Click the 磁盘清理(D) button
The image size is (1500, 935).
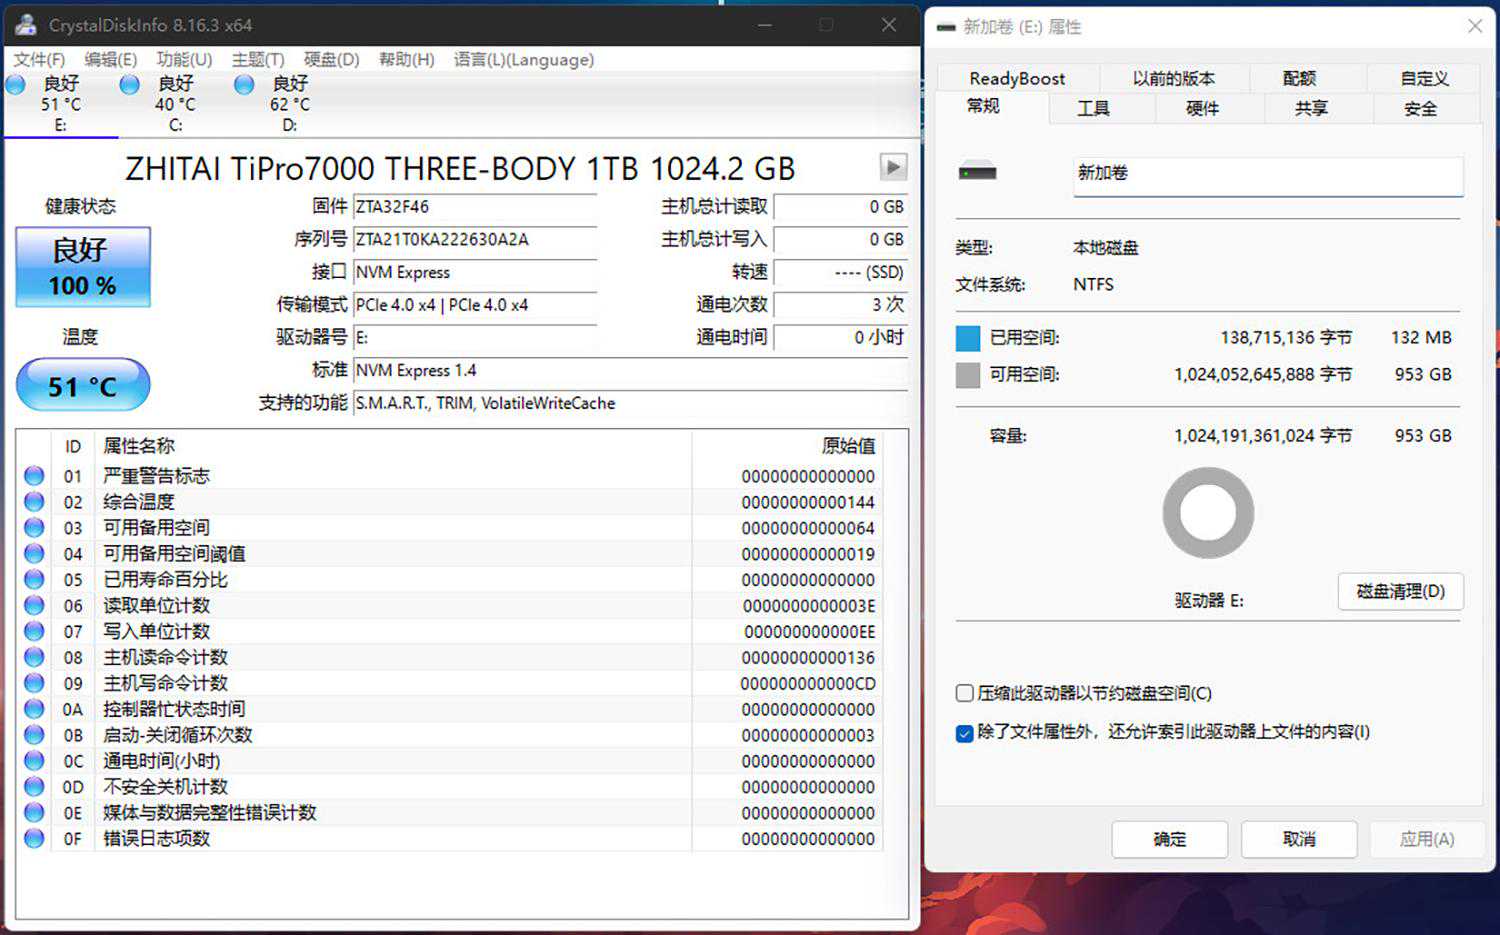coord(1400,592)
